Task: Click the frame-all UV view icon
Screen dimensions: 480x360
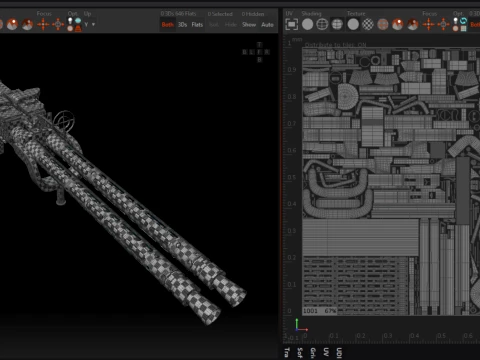Action: point(292,24)
